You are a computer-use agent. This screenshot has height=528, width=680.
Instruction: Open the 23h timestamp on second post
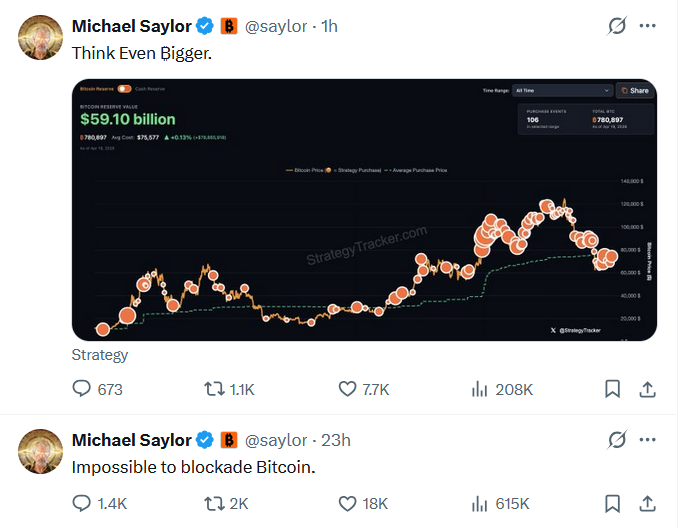338,440
